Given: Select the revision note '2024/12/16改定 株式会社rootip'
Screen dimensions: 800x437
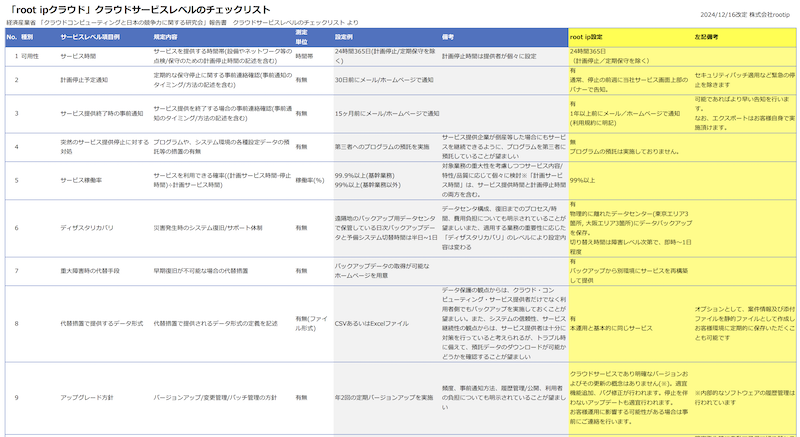Looking at the screenshot, I should click(745, 15).
